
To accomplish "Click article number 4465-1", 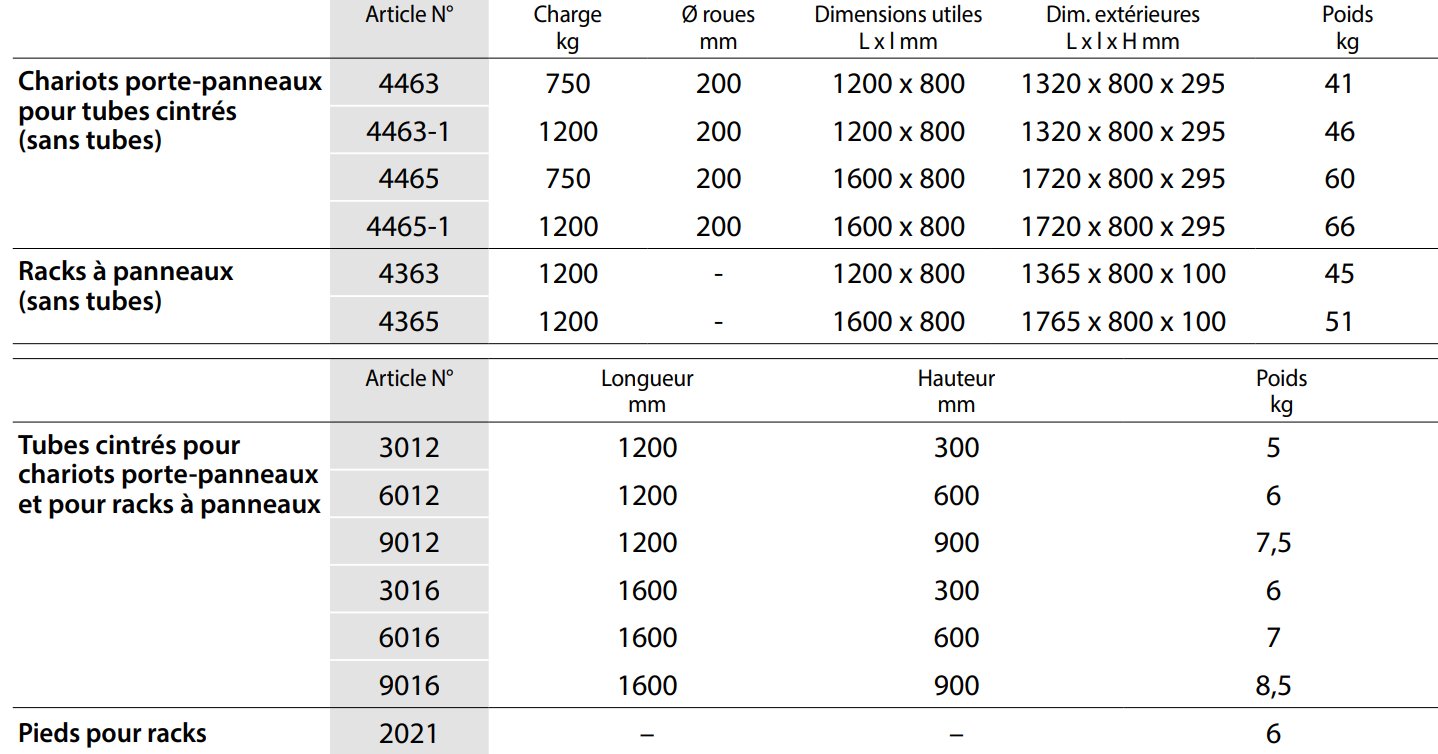I will coord(409,227).
